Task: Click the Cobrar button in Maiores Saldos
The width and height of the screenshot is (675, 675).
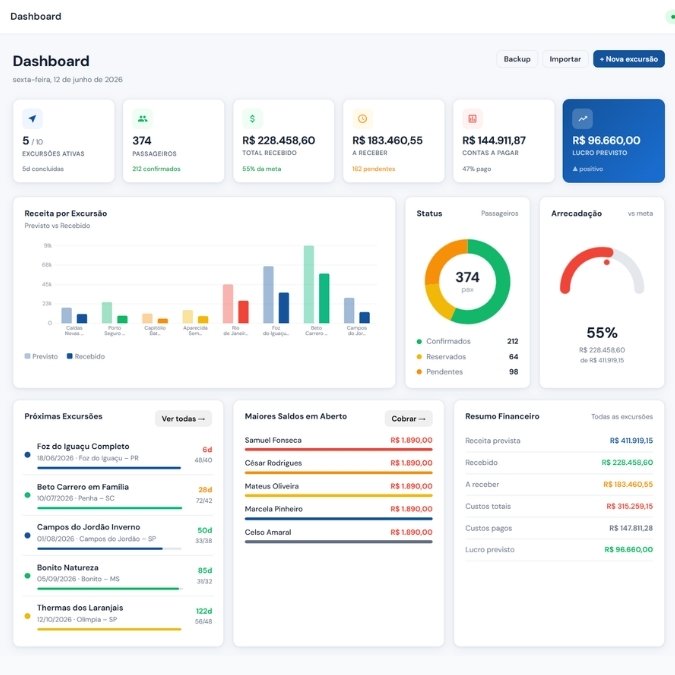Action: coord(409,418)
